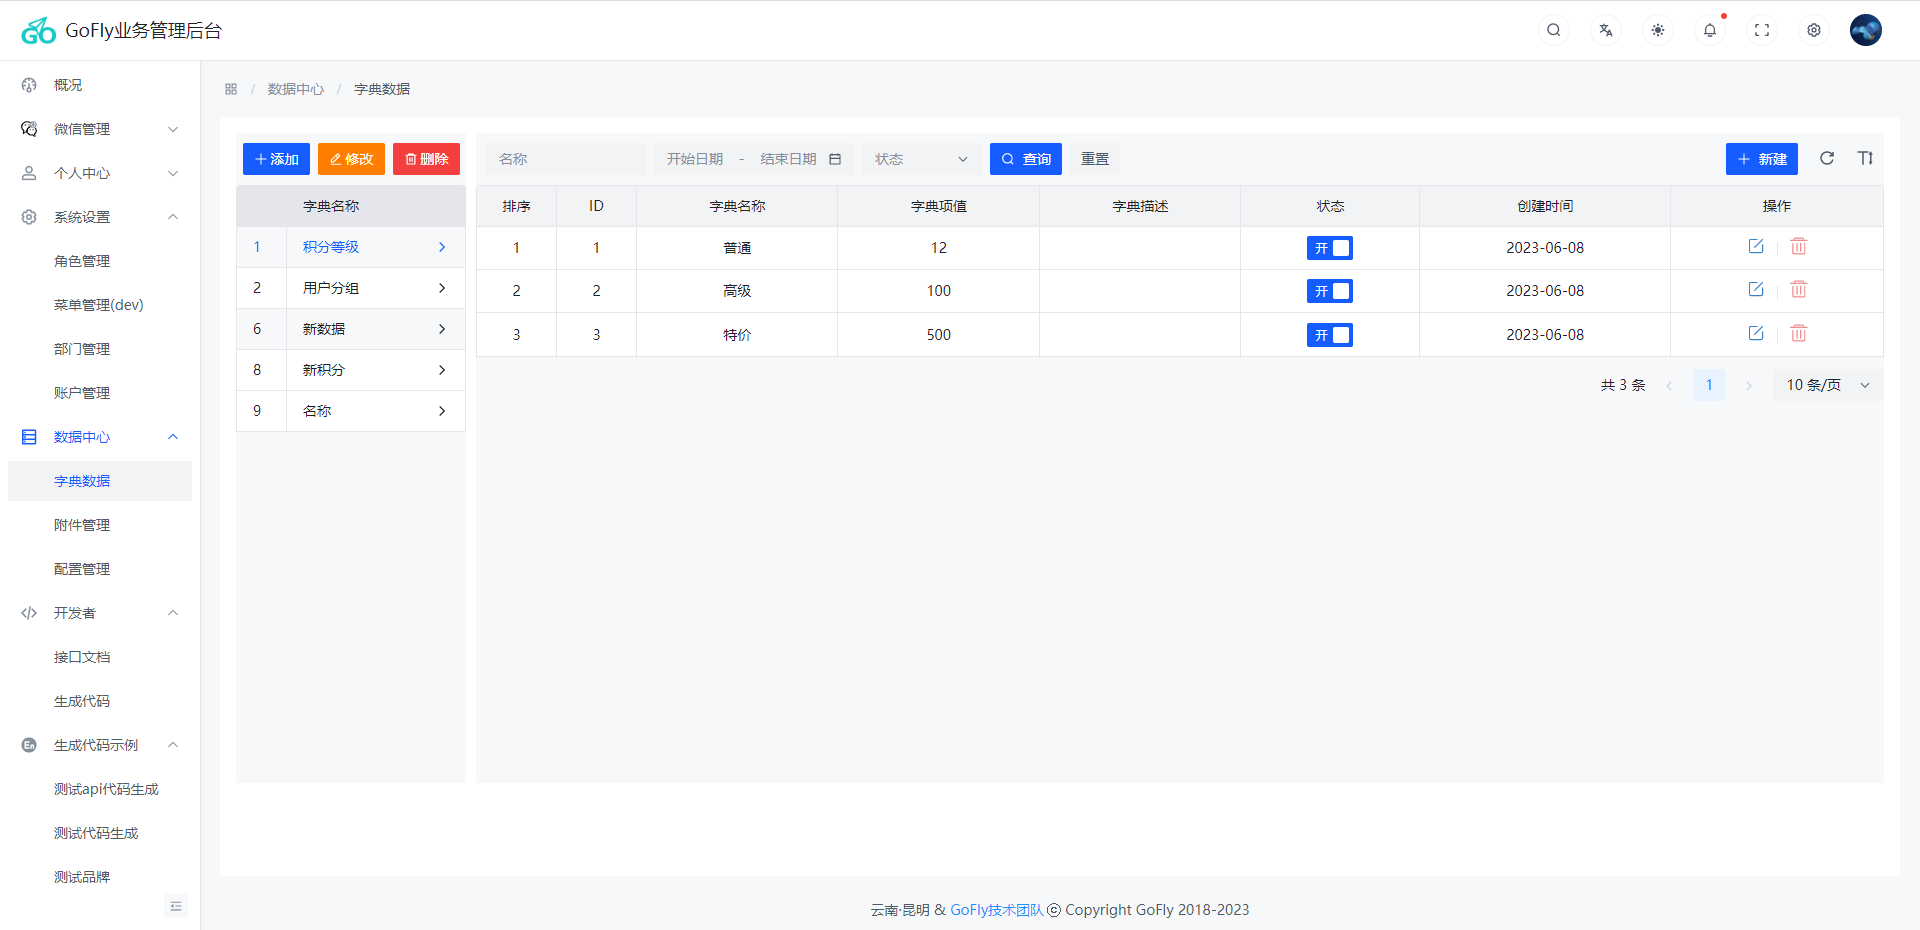This screenshot has height=930, width=1920.
Task: Select 角色管理 from sidebar menu
Action: pyautogui.click(x=82, y=261)
